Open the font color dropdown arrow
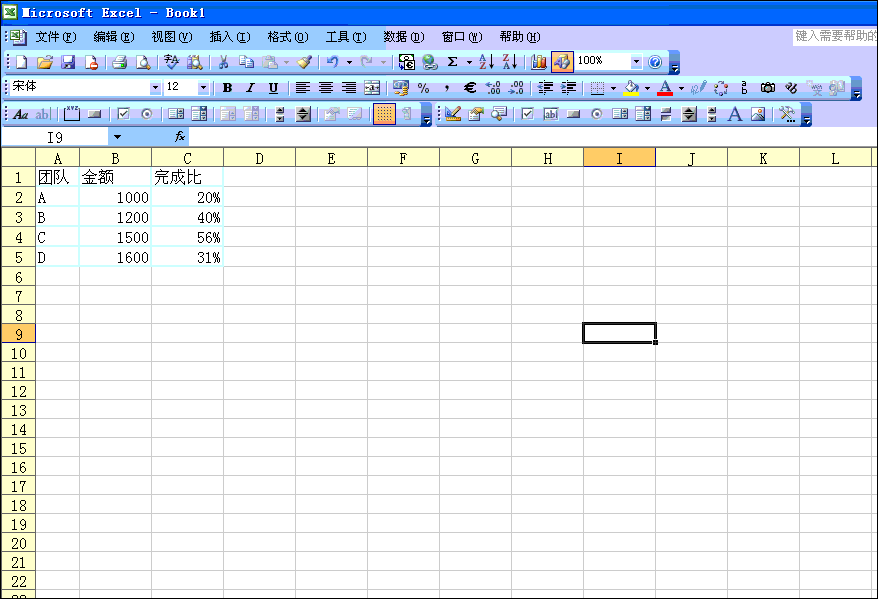Screen dimensions: 878x599 tap(680, 87)
